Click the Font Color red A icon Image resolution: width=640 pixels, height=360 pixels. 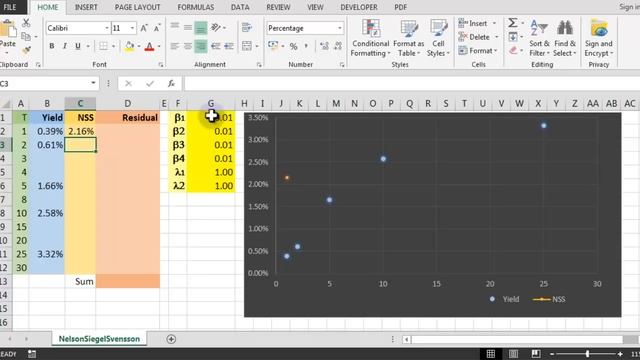coord(149,46)
